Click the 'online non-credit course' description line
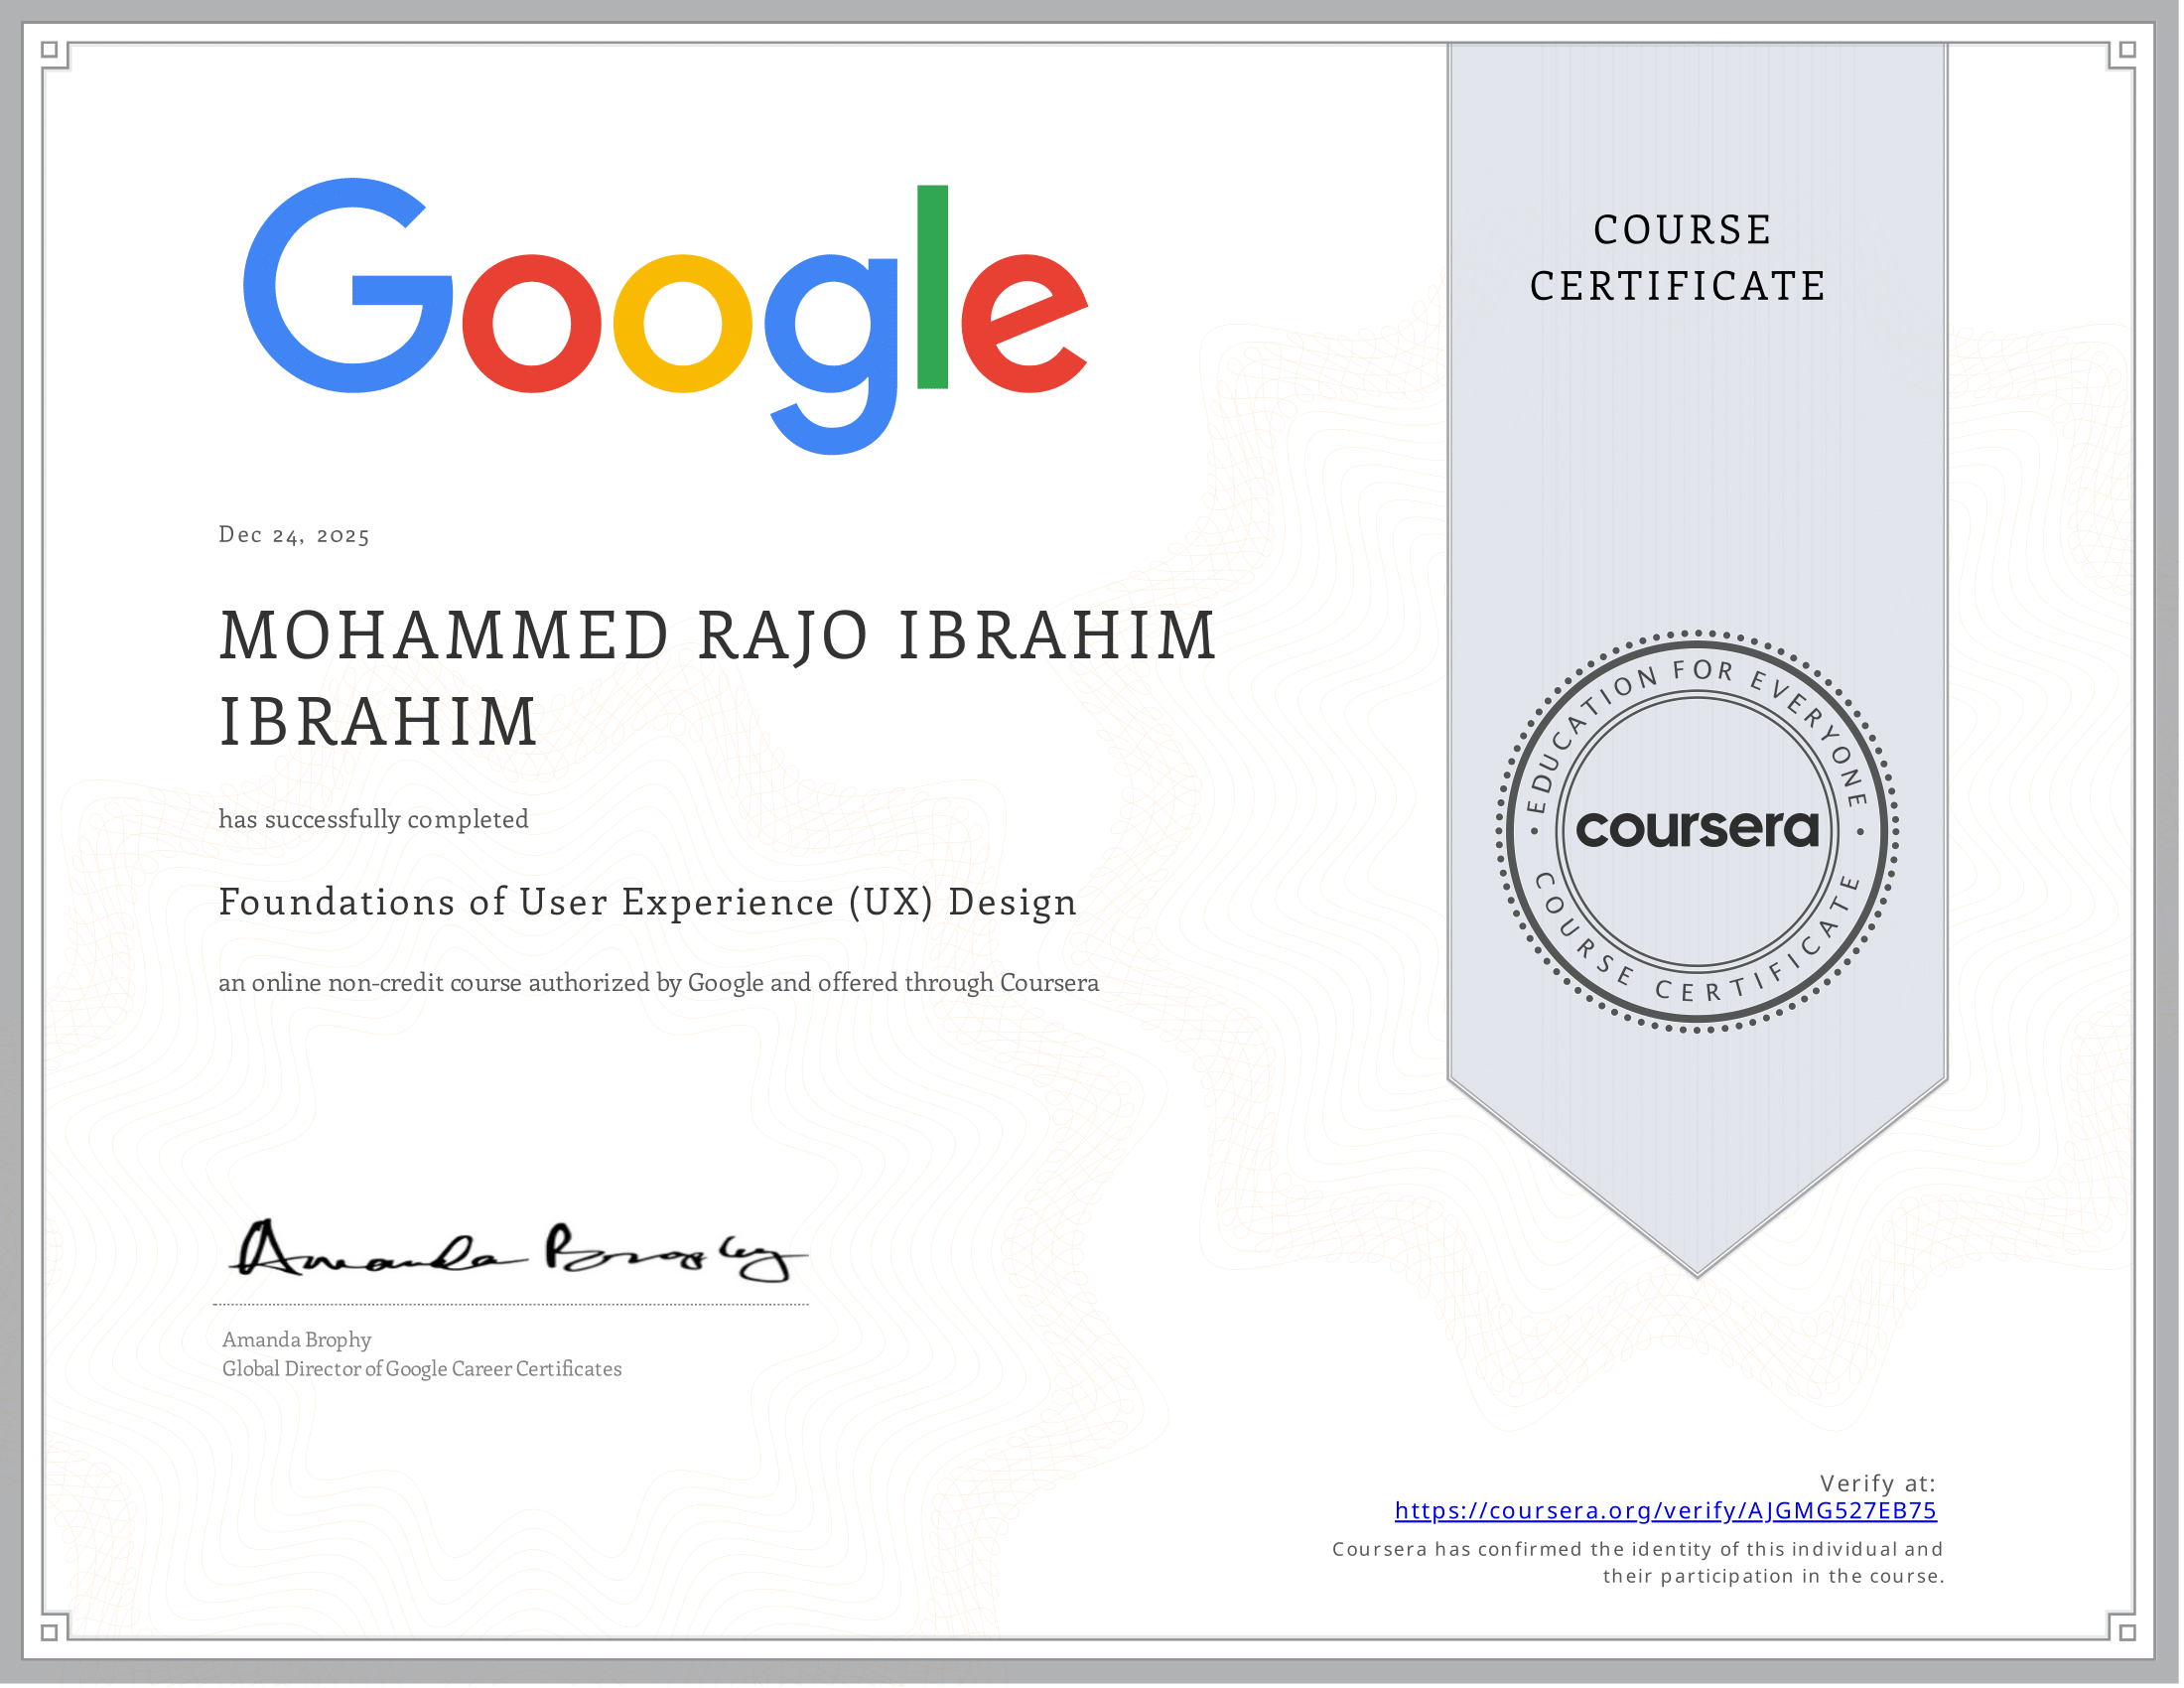The image size is (2184, 1688). (x=658, y=983)
